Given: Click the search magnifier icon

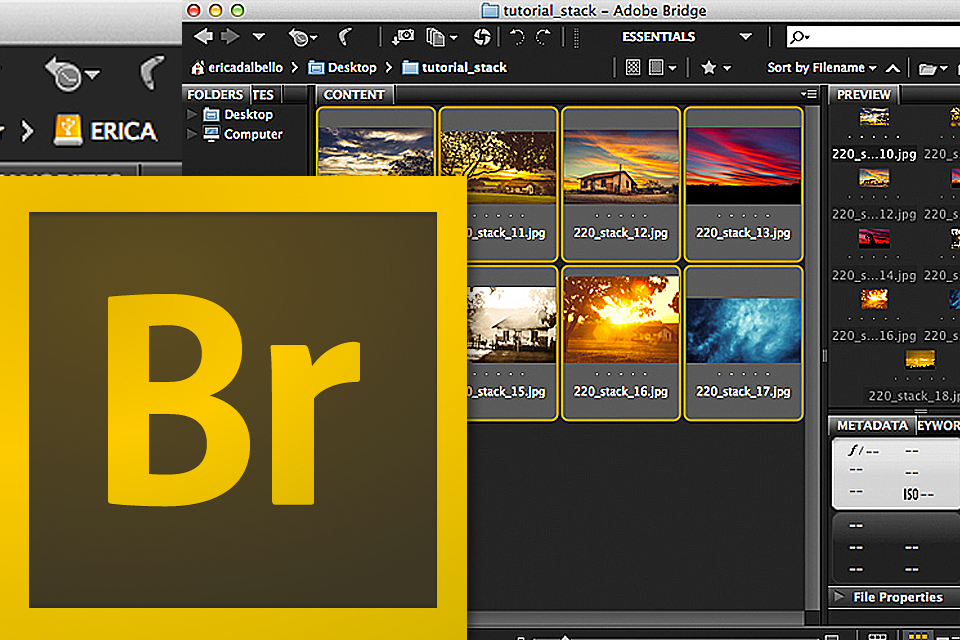Looking at the screenshot, I should (x=797, y=36).
